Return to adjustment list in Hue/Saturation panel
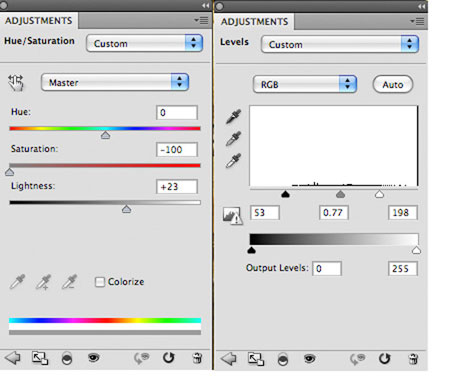 13,358
